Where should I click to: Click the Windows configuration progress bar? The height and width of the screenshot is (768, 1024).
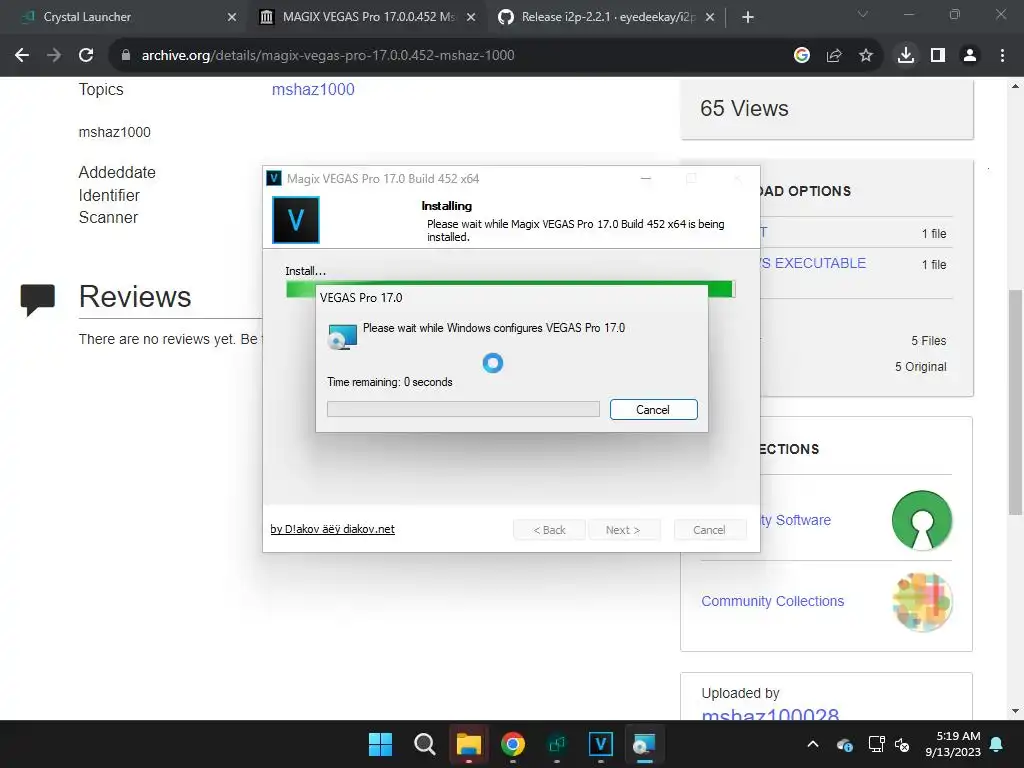tap(463, 409)
